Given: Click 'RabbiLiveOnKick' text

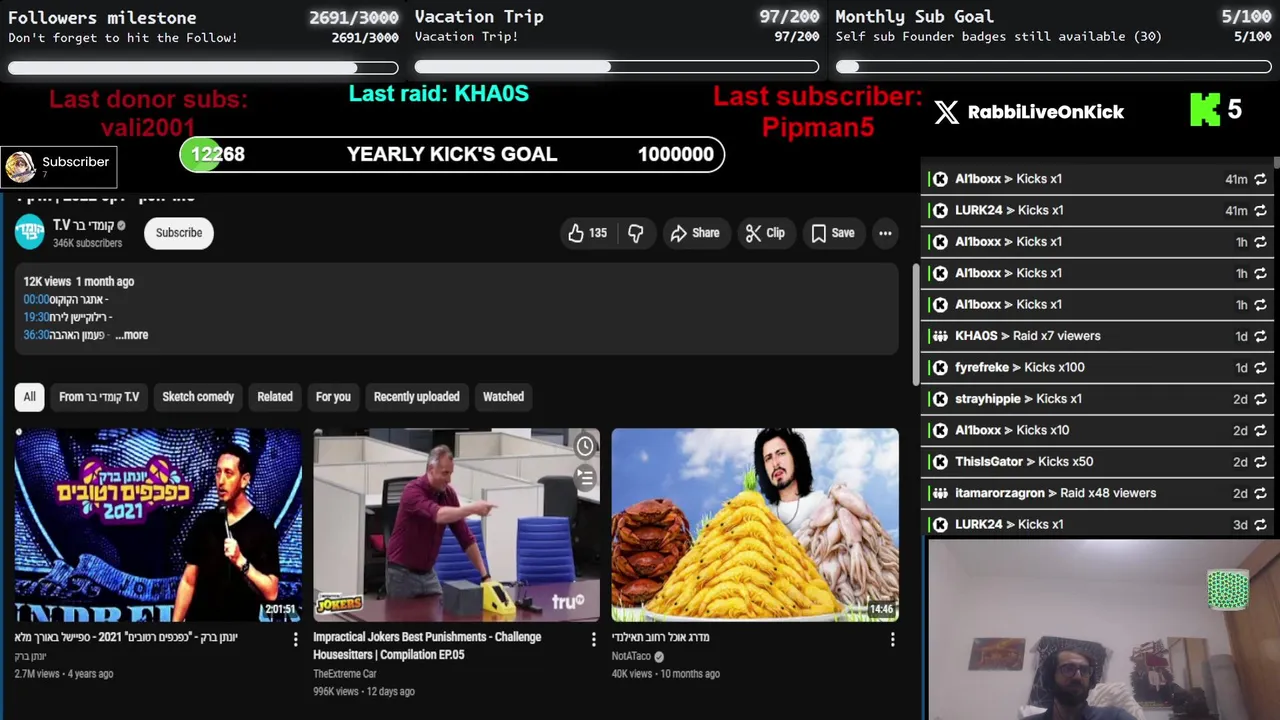Looking at the screenshot, I should tap(1046, 112).
